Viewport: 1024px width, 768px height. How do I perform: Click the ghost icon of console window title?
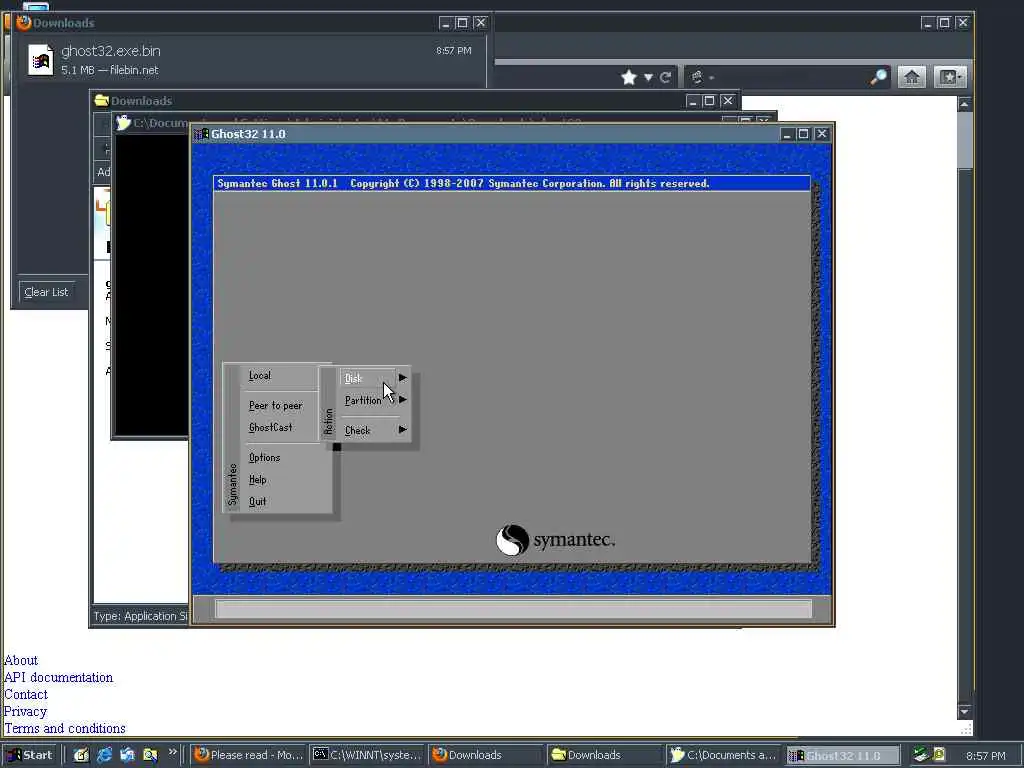coord(123,122)
